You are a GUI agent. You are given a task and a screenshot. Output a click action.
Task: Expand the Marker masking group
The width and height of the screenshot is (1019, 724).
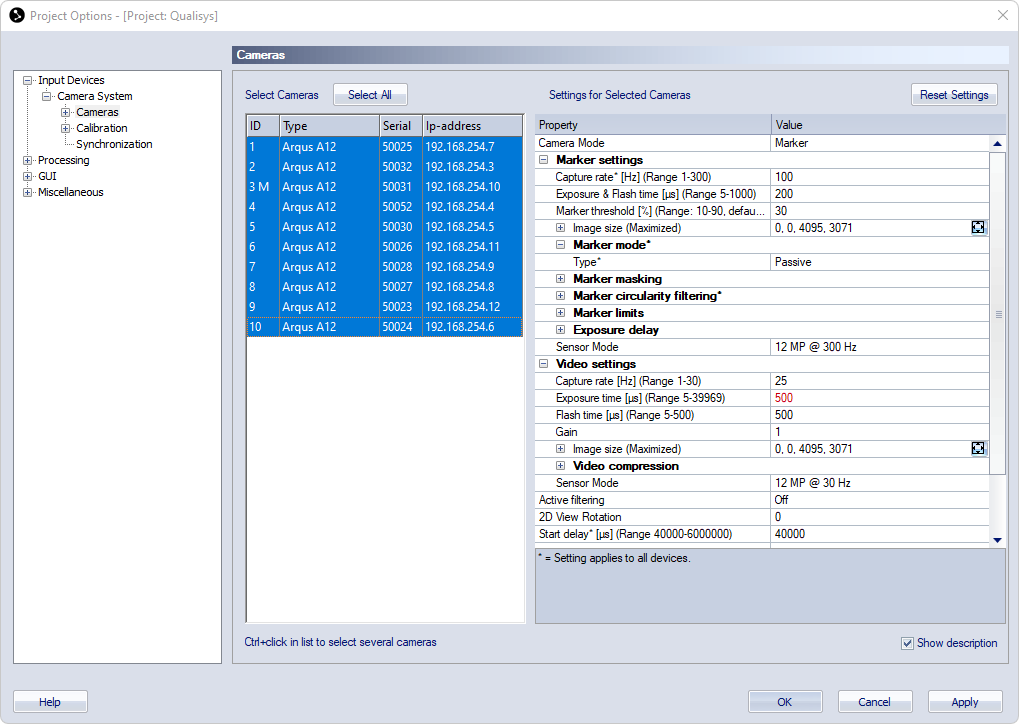click(x=560, y=279)
